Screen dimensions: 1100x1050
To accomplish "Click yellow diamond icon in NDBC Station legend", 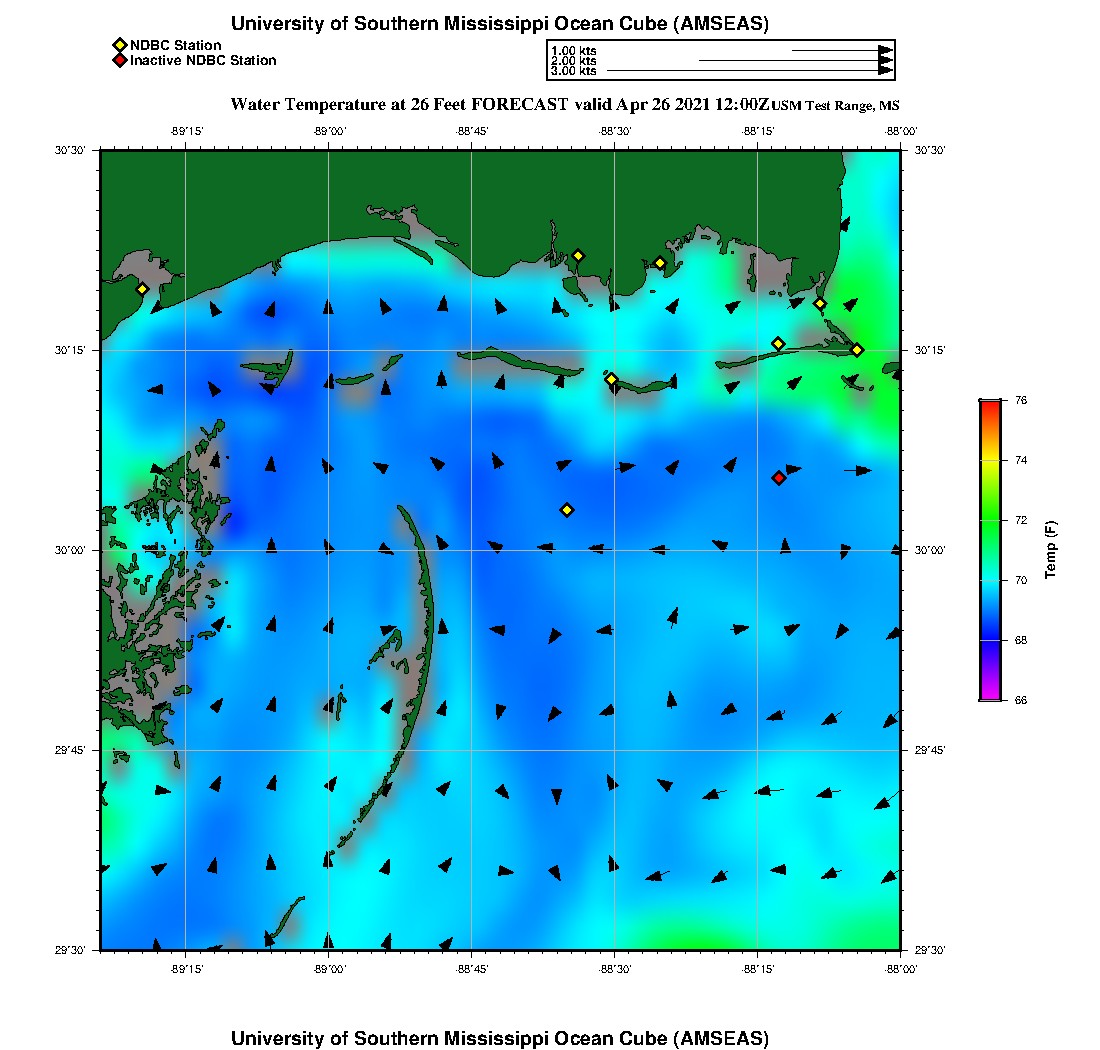I will tap(120, 45).
